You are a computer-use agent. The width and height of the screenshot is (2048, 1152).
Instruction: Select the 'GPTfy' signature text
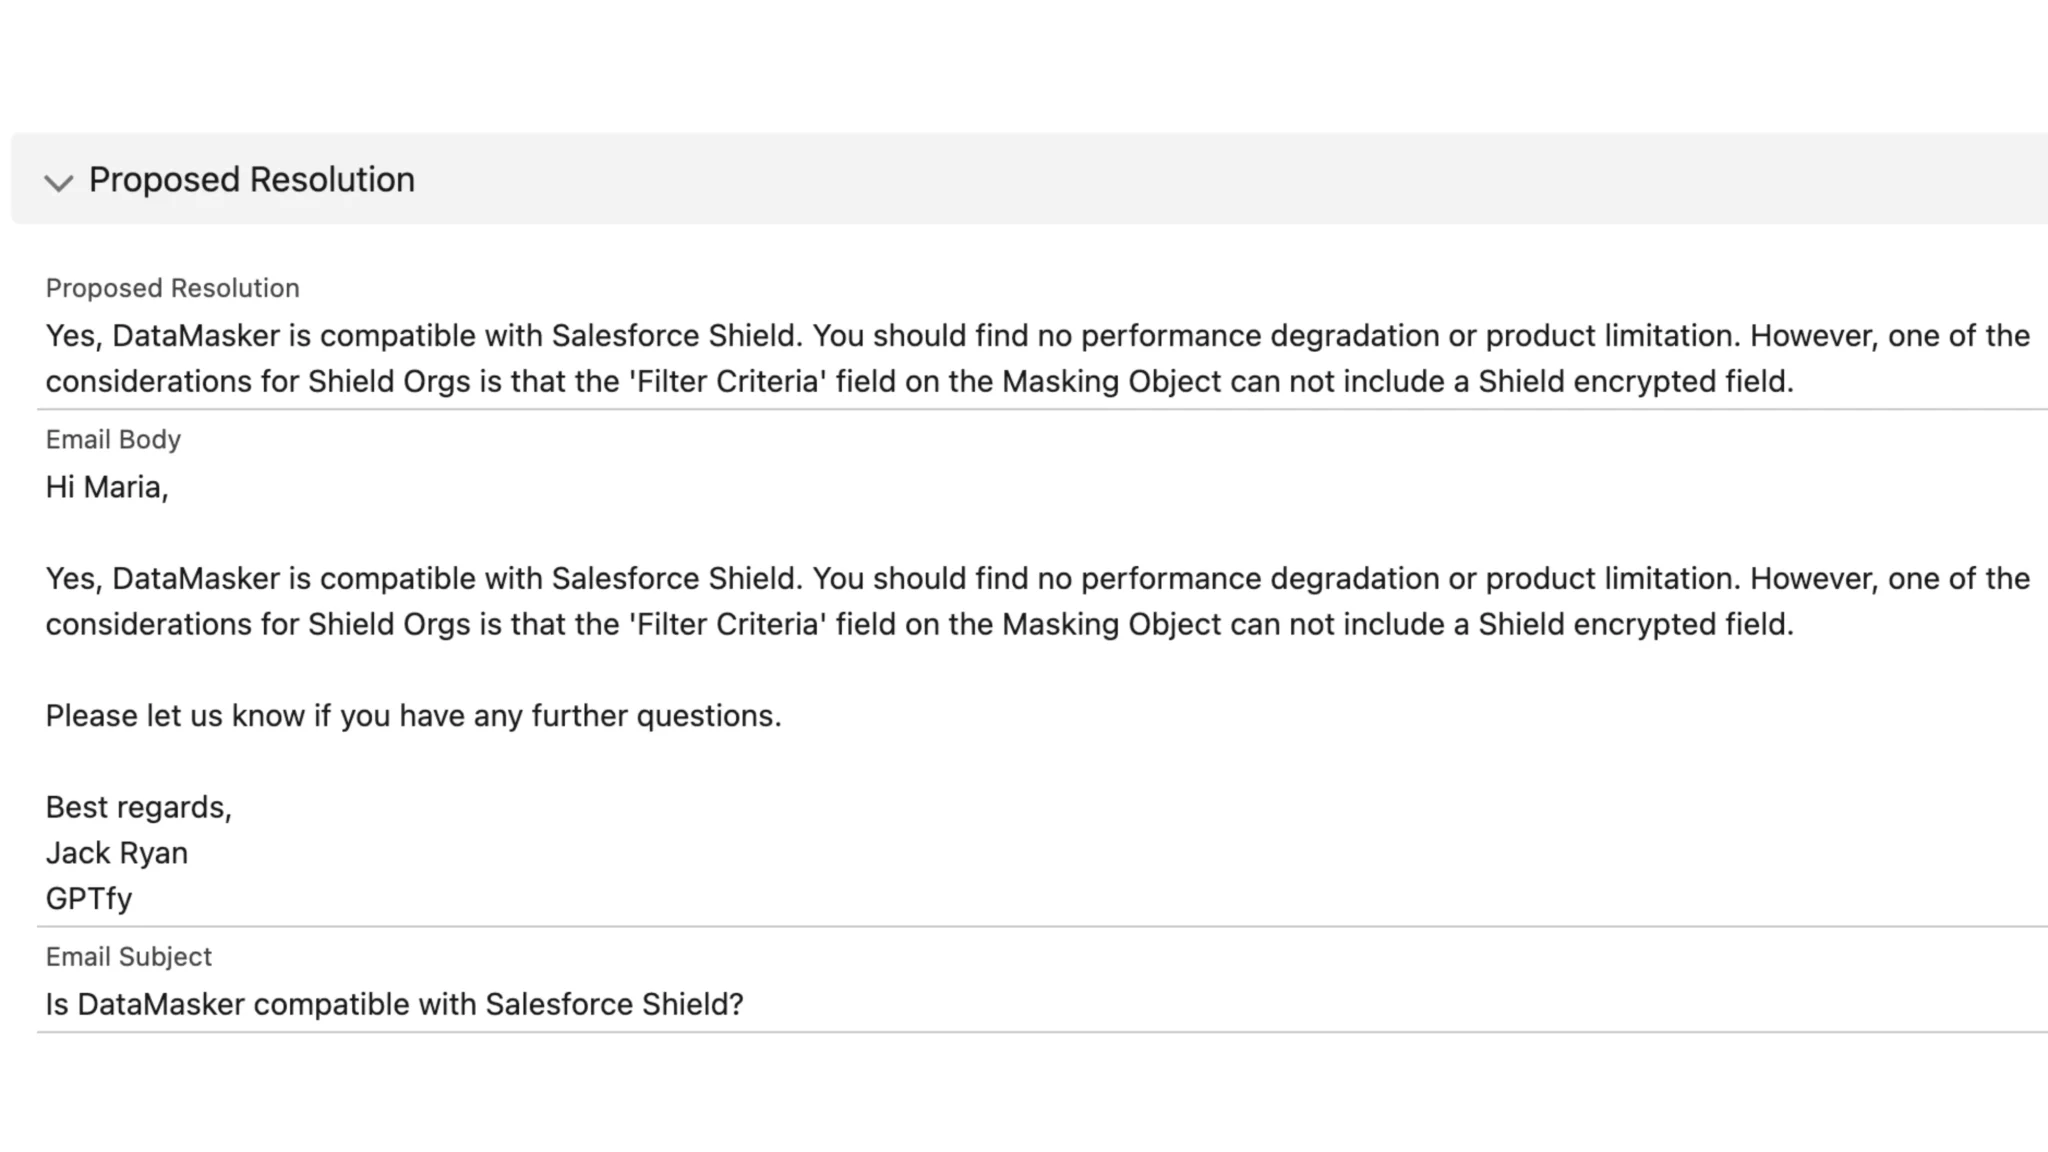pos(88,898)
